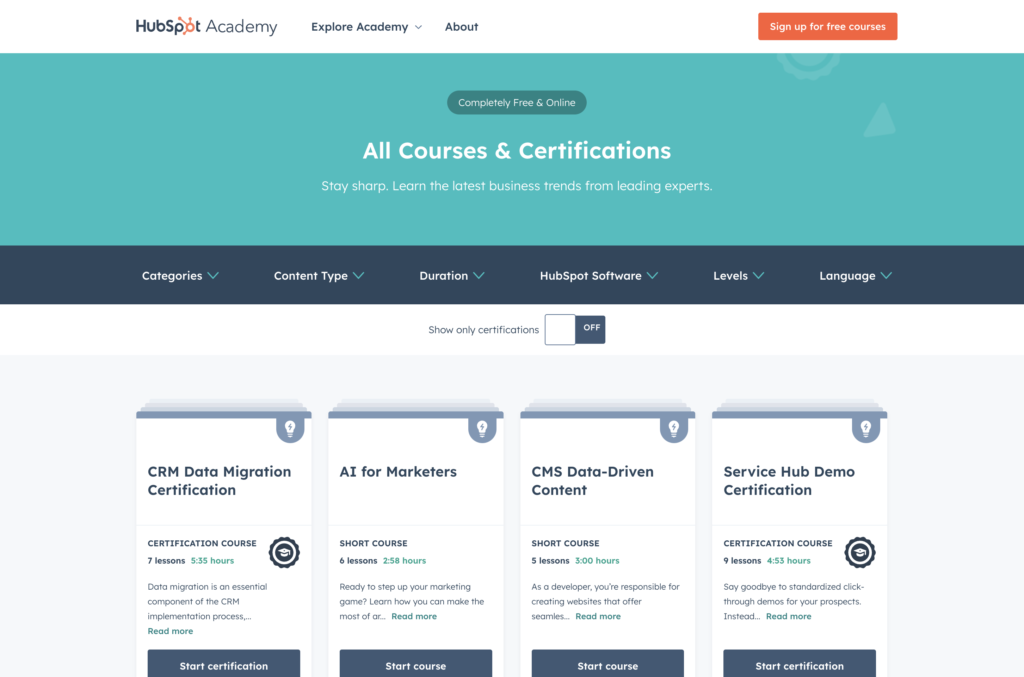The height and width of the screenshot is (677, 1024).
Task: Open the Content Type filter
Action: coord(319,276)
